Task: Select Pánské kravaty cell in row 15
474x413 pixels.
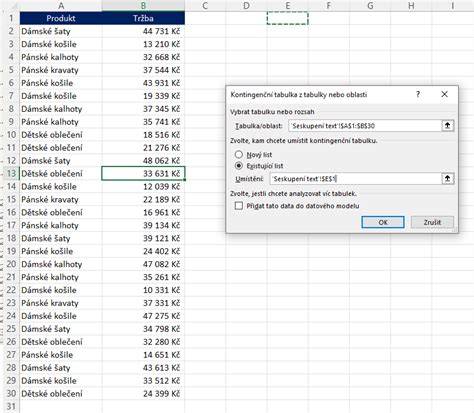Action: (61, 199)
